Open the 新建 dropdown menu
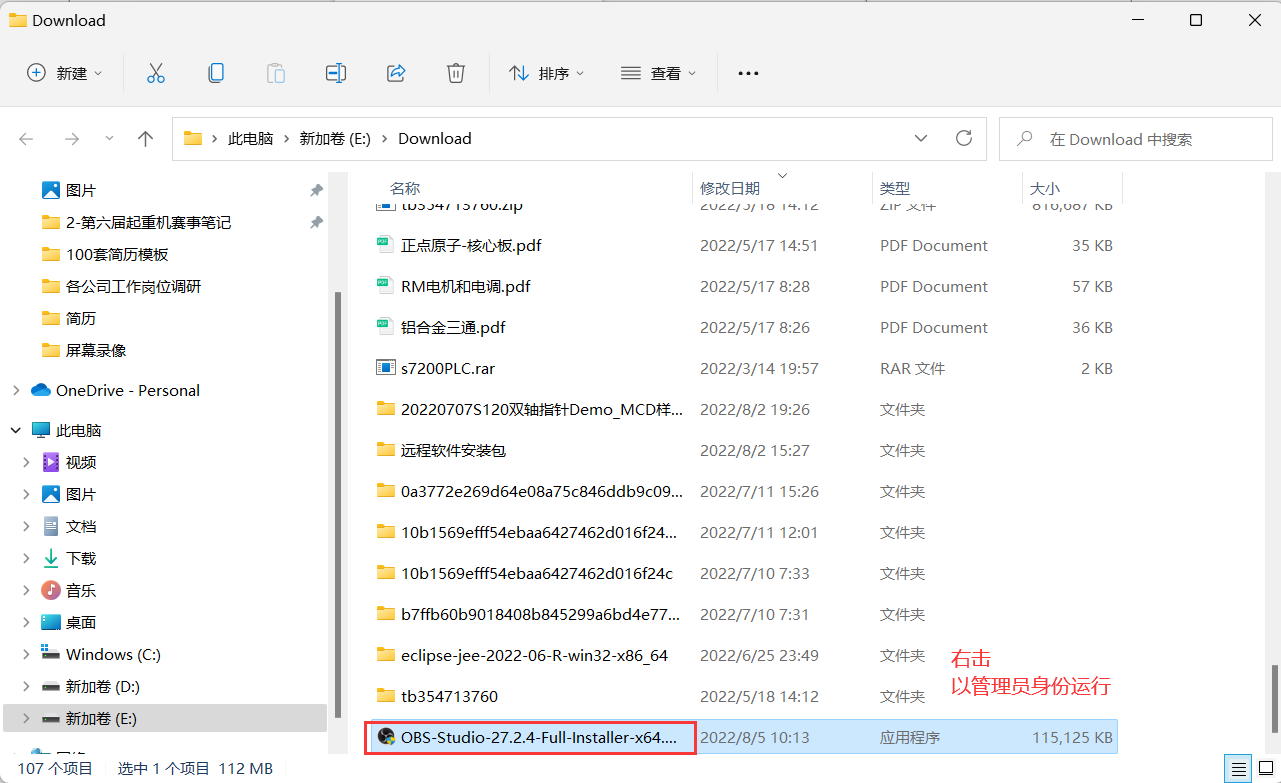1281x783 pixels. click(x=66, y=73)
